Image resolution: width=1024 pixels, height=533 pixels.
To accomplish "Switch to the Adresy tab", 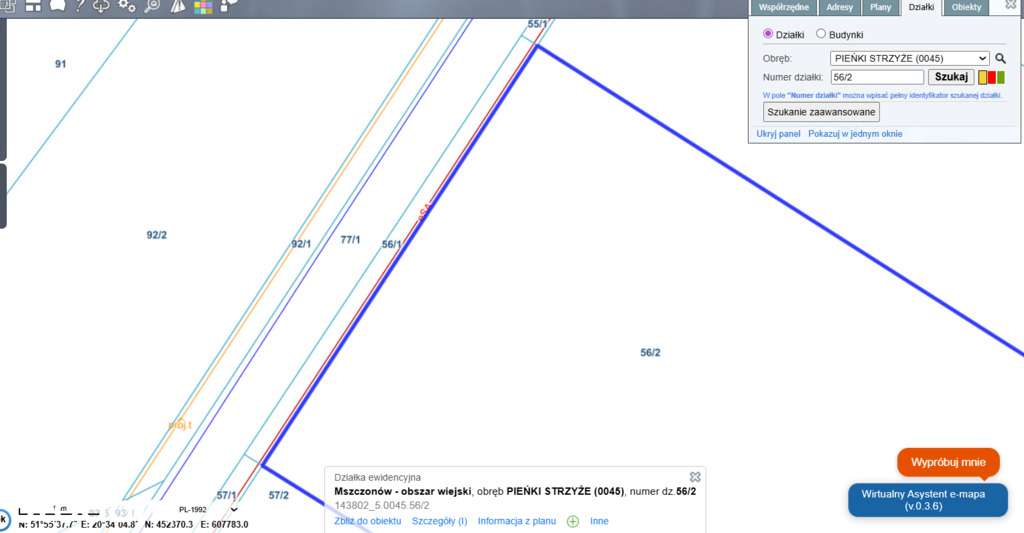I will (839, 7).
